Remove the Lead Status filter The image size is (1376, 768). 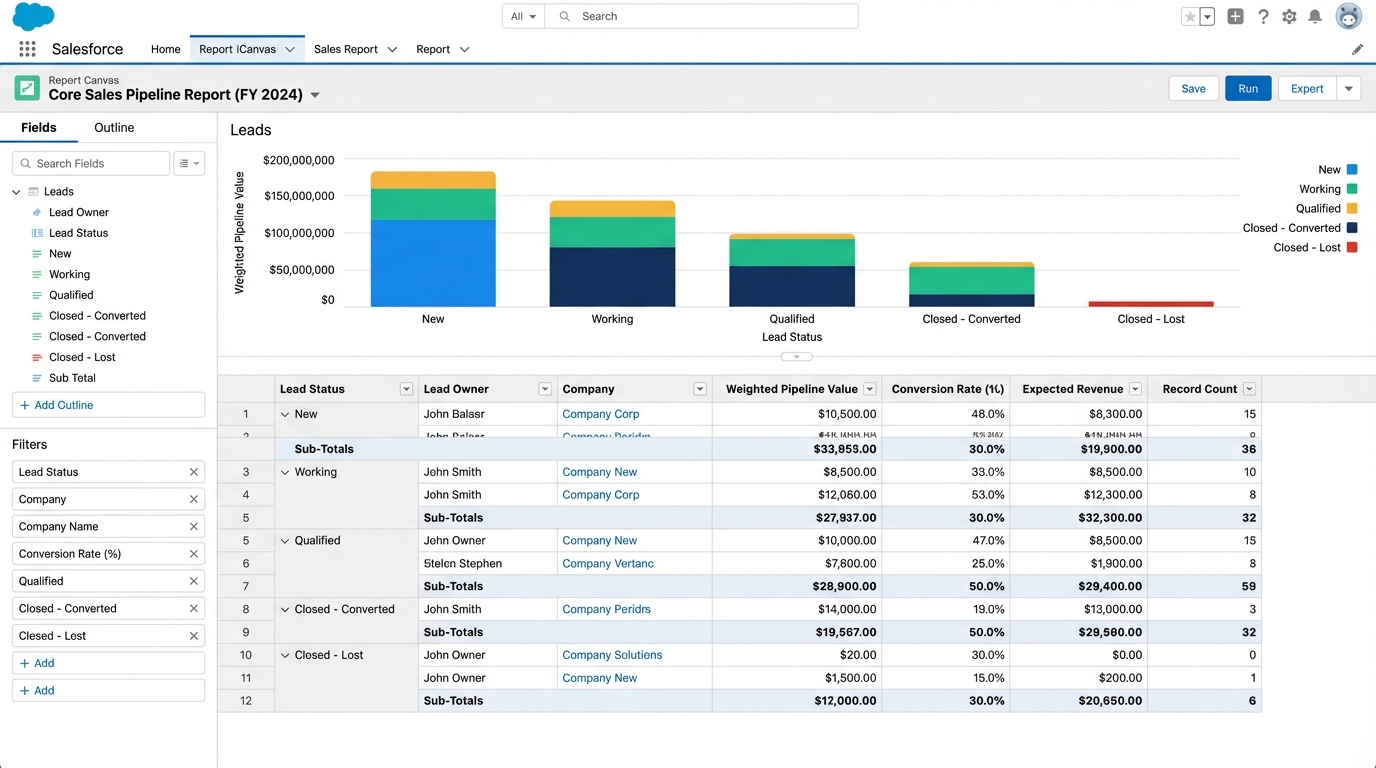point(194,471)
